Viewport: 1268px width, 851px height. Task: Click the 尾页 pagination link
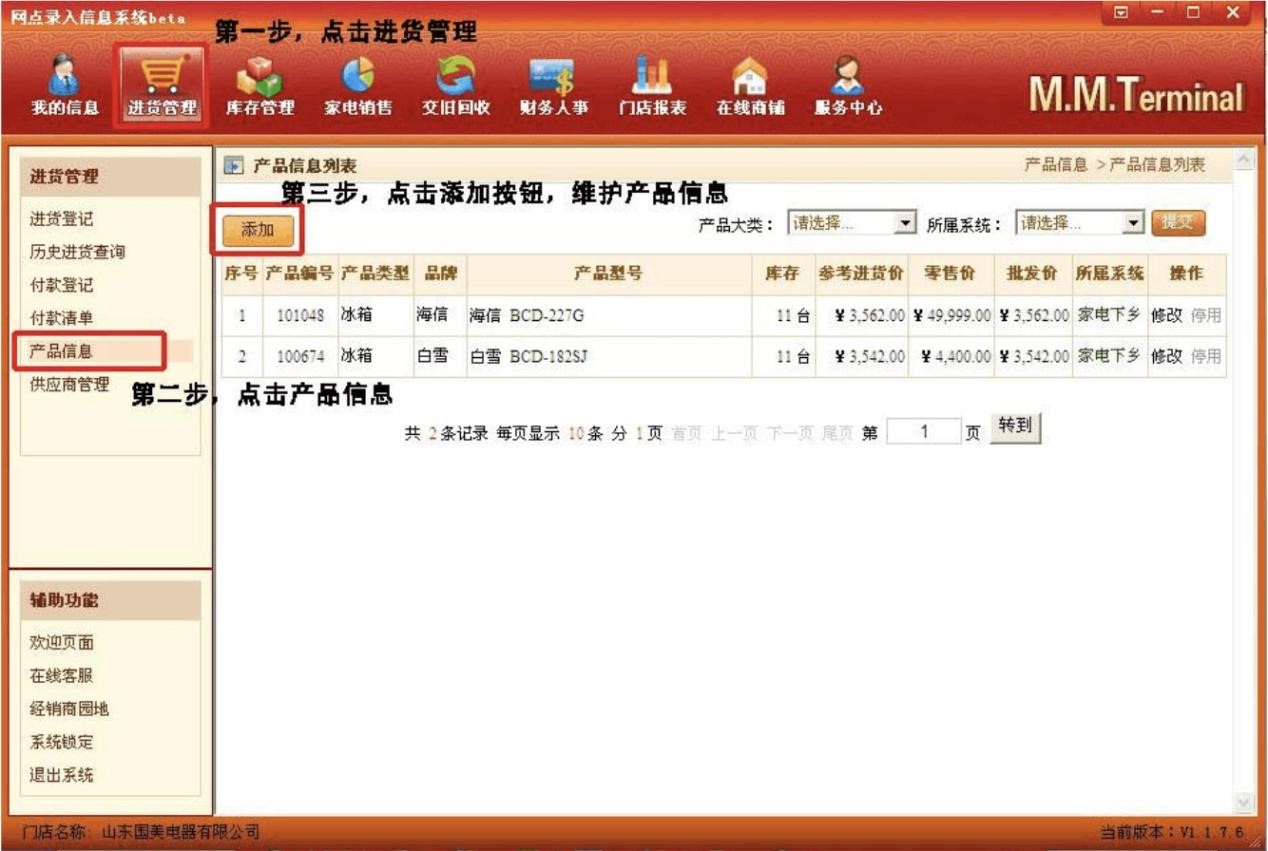838,433
